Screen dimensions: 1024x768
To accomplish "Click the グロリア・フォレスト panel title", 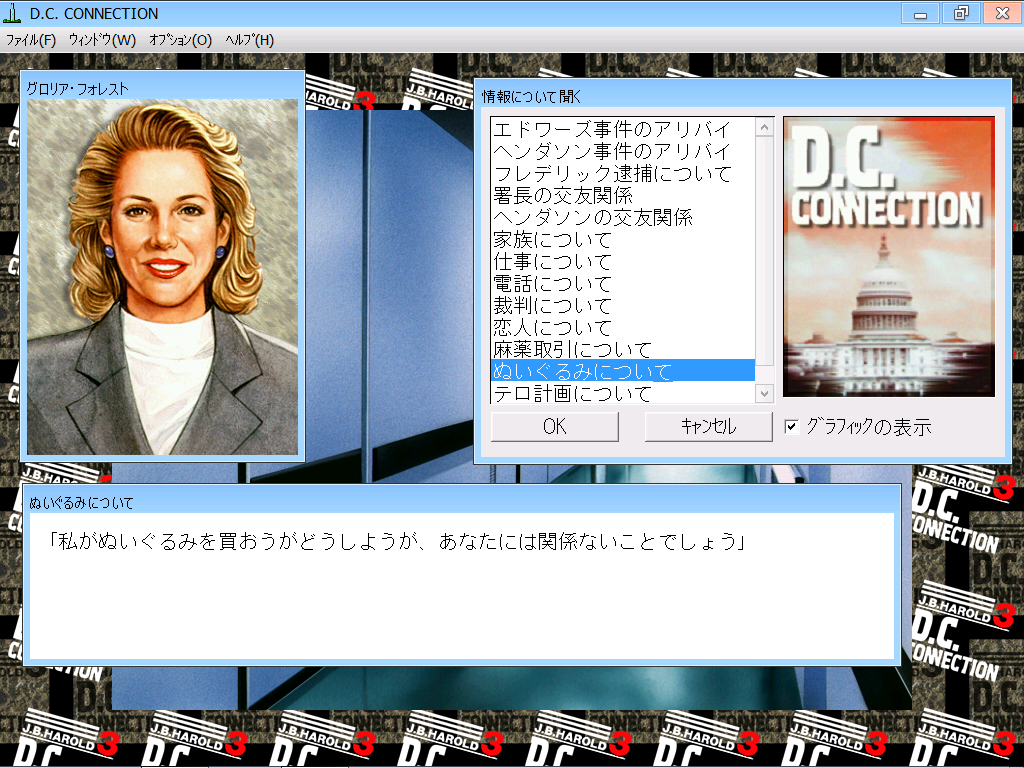I will pyautogui.click(x=77, y=89).
